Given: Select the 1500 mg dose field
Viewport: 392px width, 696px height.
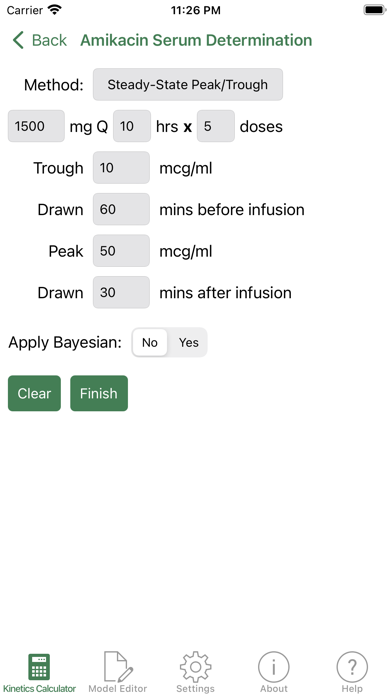Looking at the screenshot, I should point(36,126).
